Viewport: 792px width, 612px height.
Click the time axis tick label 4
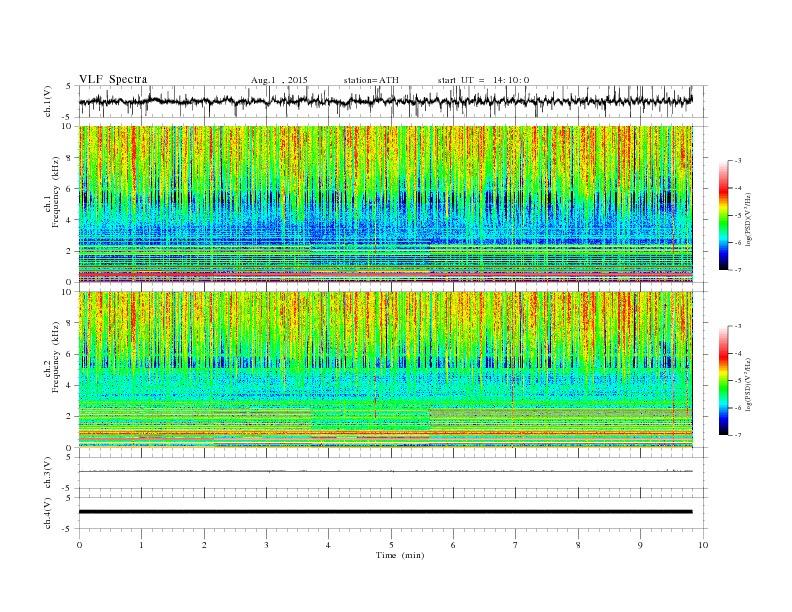tap(328, 545)
